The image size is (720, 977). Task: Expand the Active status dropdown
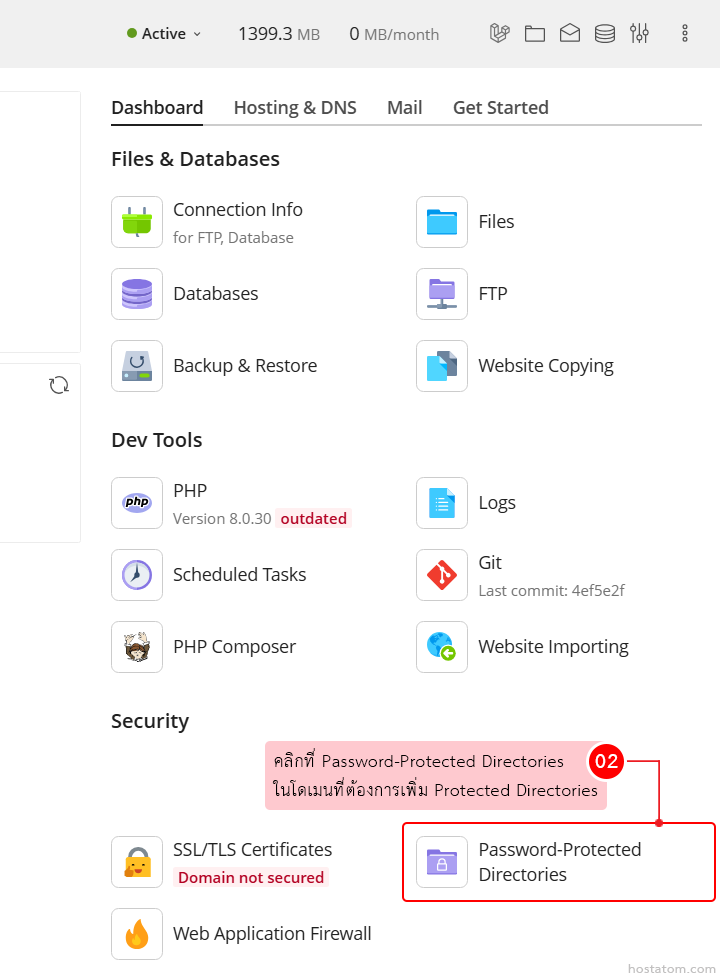tap(165, 33)
